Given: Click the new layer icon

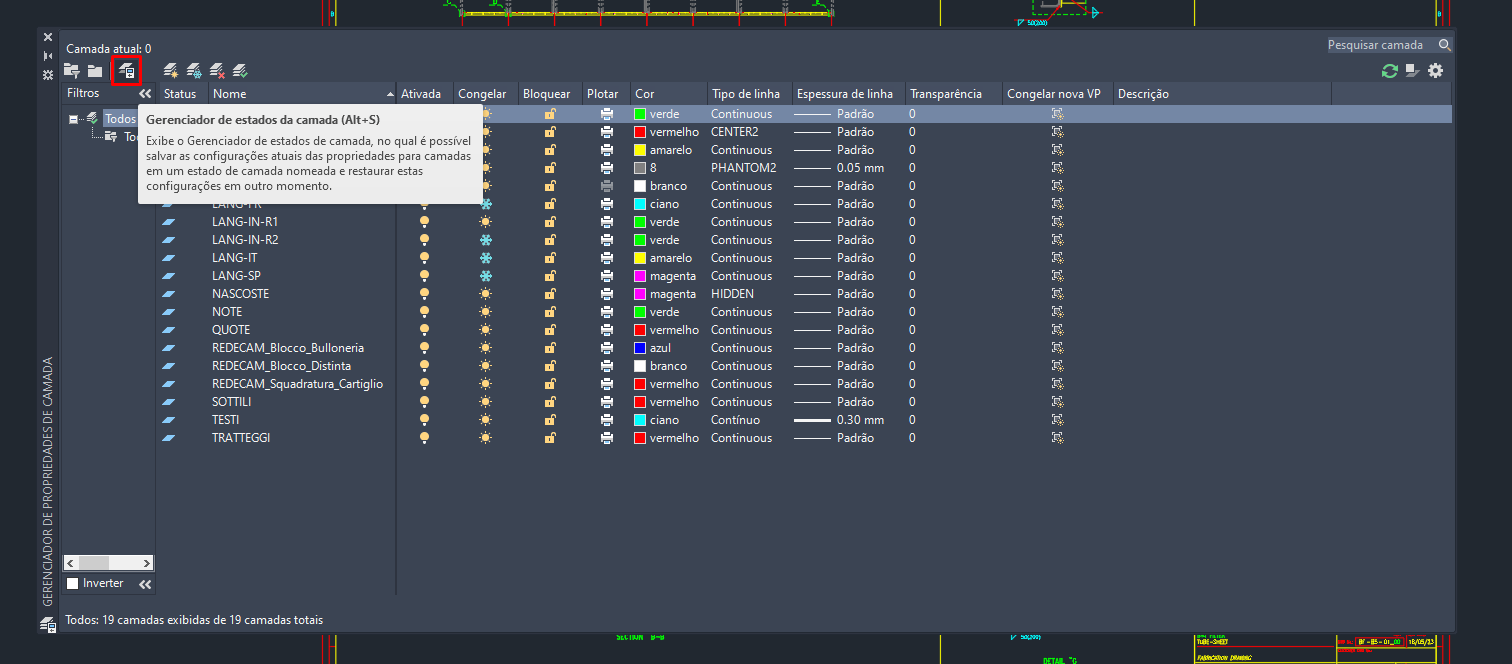Looking at the screenshot, I should pos(171,70).
